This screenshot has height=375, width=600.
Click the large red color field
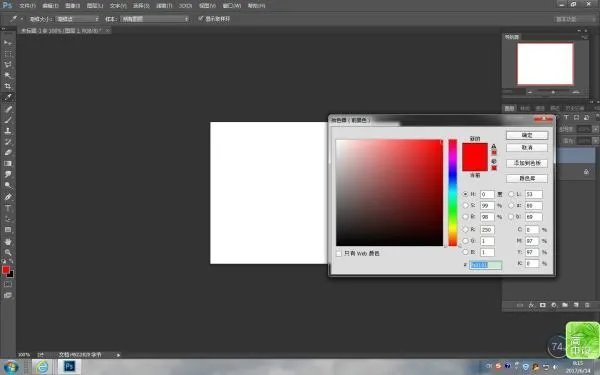point(389,193)
